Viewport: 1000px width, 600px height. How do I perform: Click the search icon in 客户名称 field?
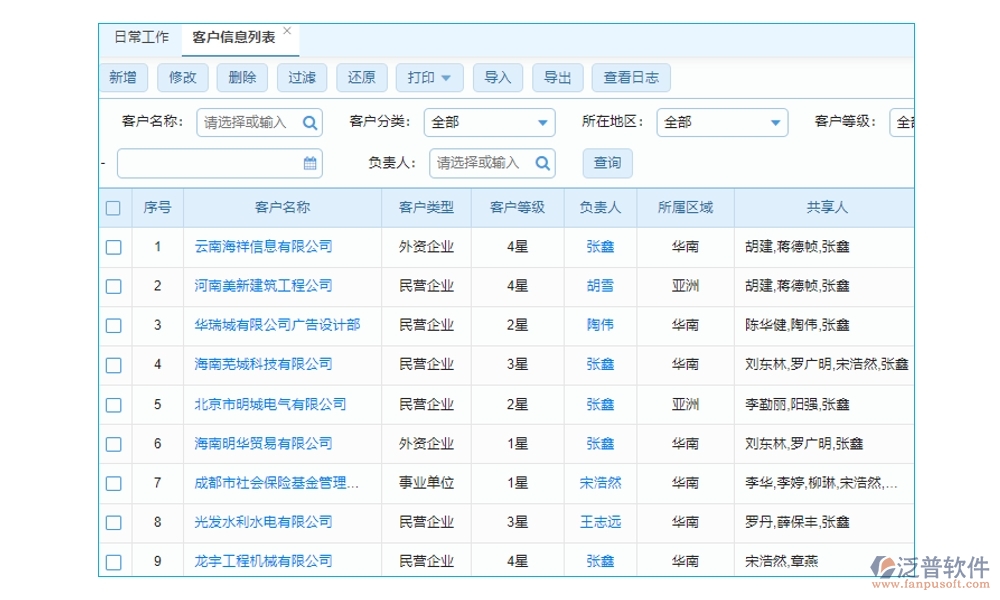pyautogui.click(x=312, y=122)
